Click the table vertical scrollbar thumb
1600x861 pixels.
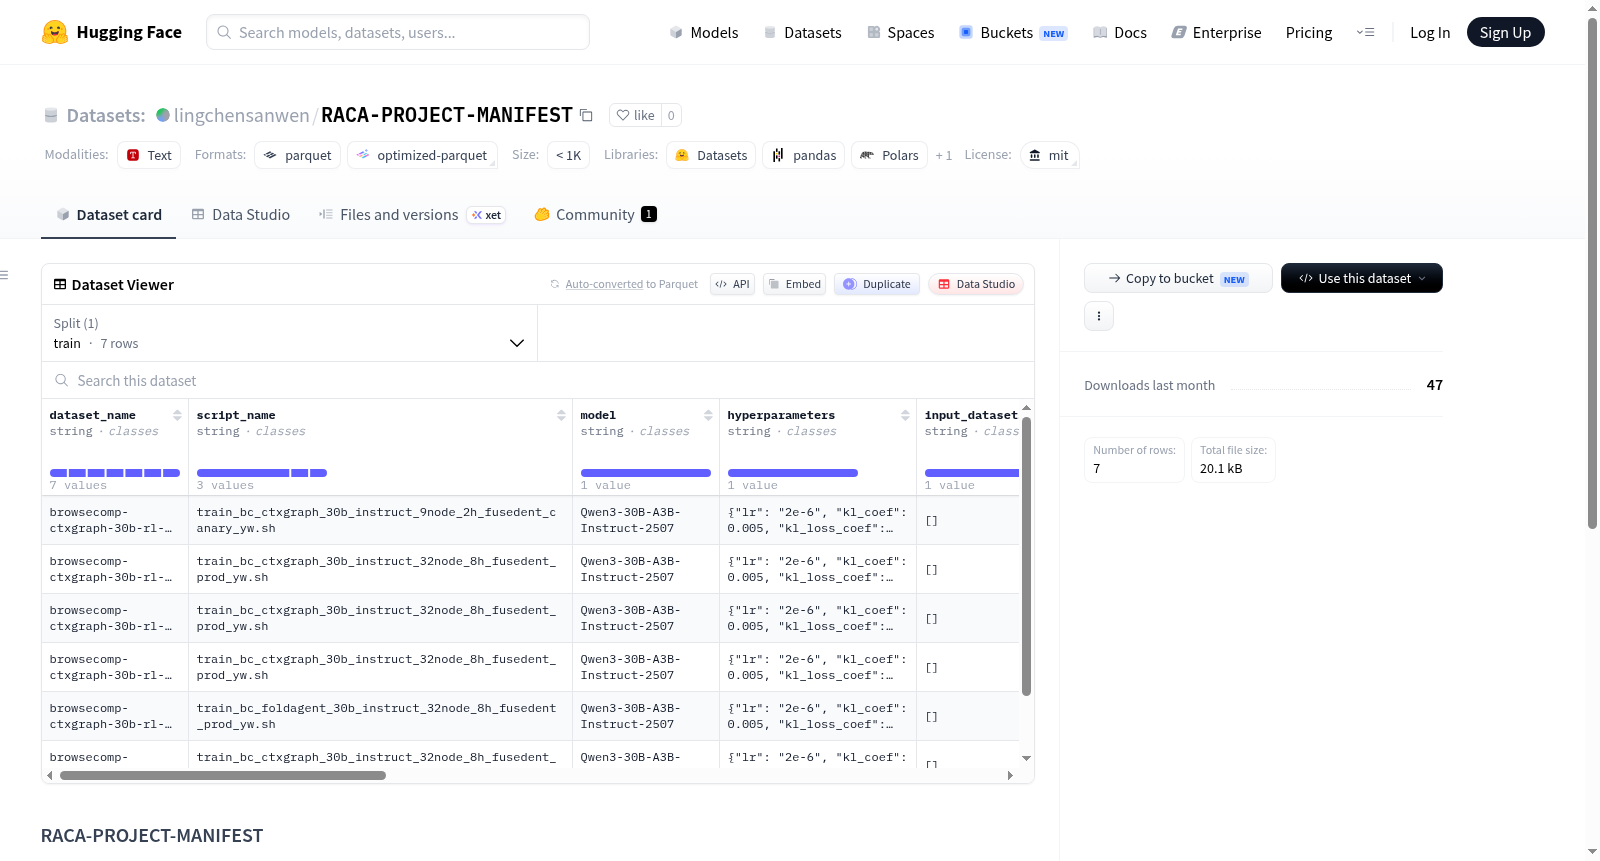(x=1026, y=556)
